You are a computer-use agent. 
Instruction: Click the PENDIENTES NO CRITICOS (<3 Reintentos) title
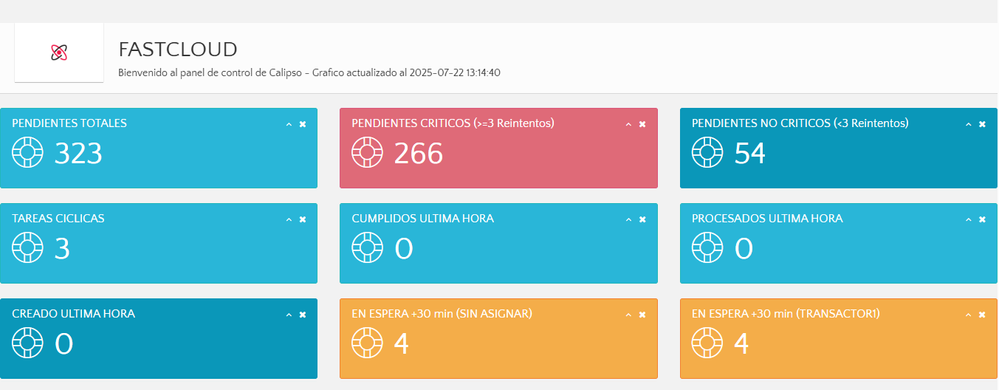click(800, 123)
